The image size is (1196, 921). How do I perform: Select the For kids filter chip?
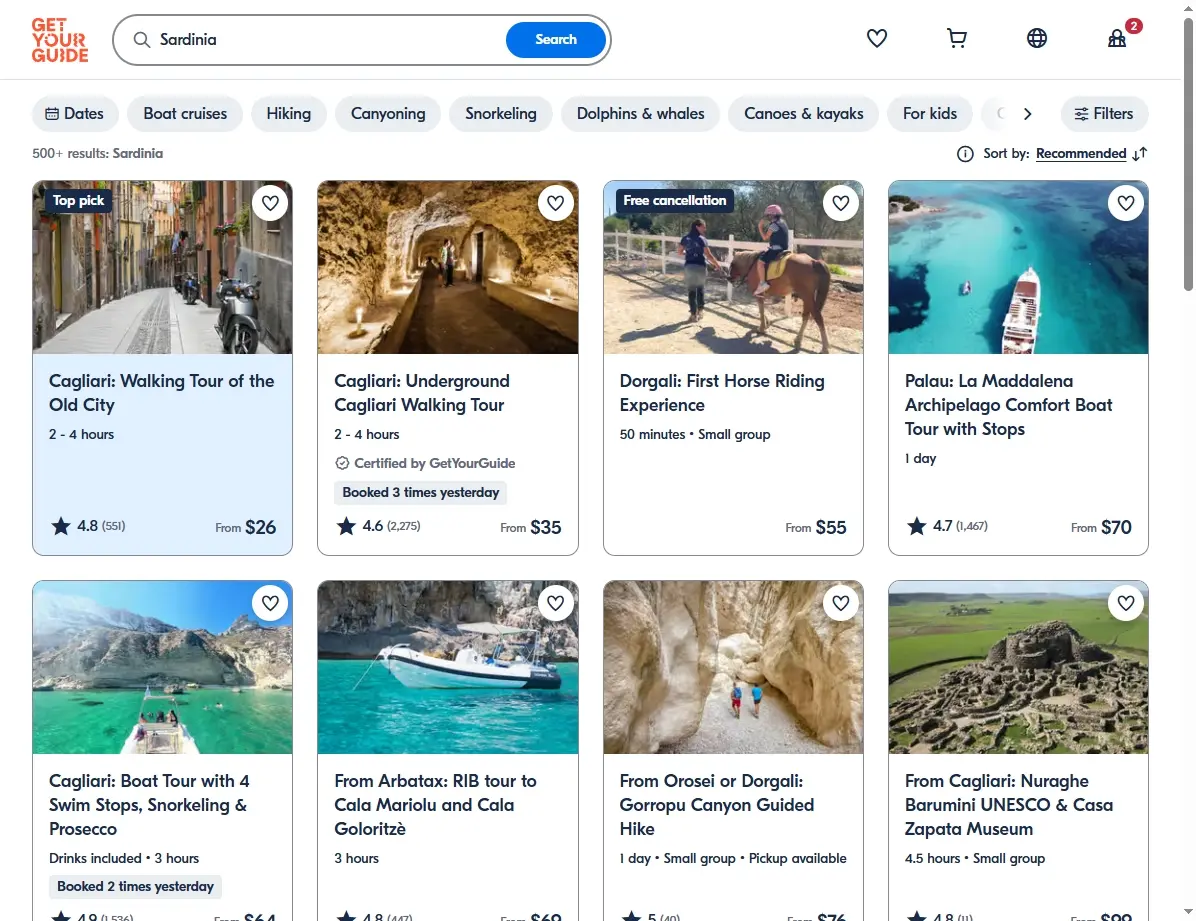tap(930, 114)
